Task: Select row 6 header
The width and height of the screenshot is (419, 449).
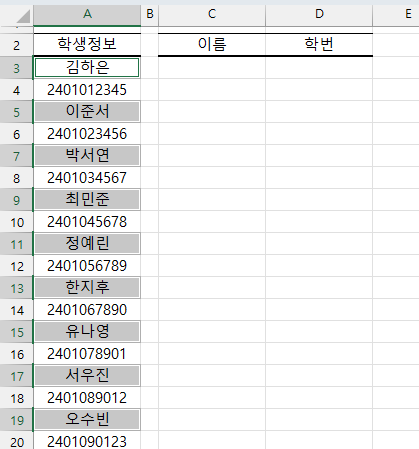Action: pyautogui.click(x=16, y=134)
